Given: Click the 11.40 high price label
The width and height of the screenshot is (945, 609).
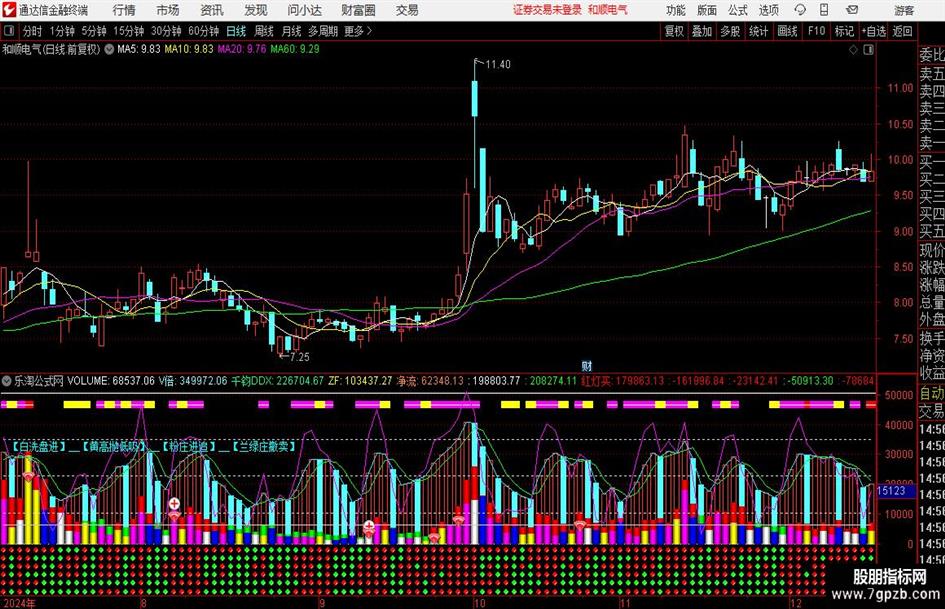Looking at the screenshot, I should 498,65.
